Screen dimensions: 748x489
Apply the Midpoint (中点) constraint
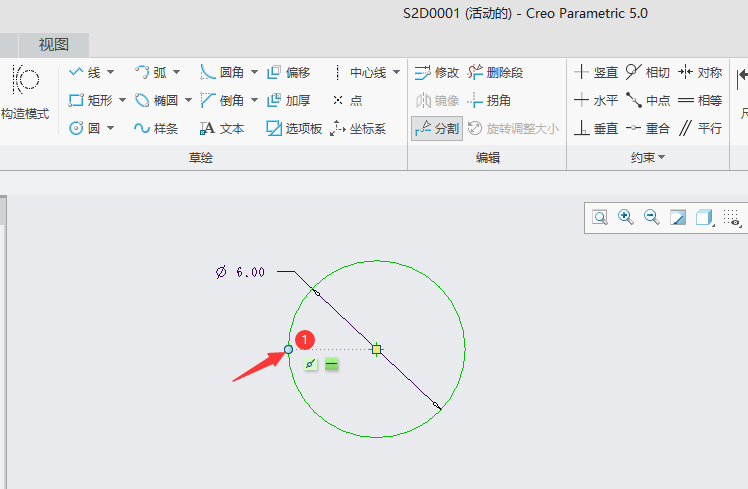pyautogui.click(x=648, y=100)
